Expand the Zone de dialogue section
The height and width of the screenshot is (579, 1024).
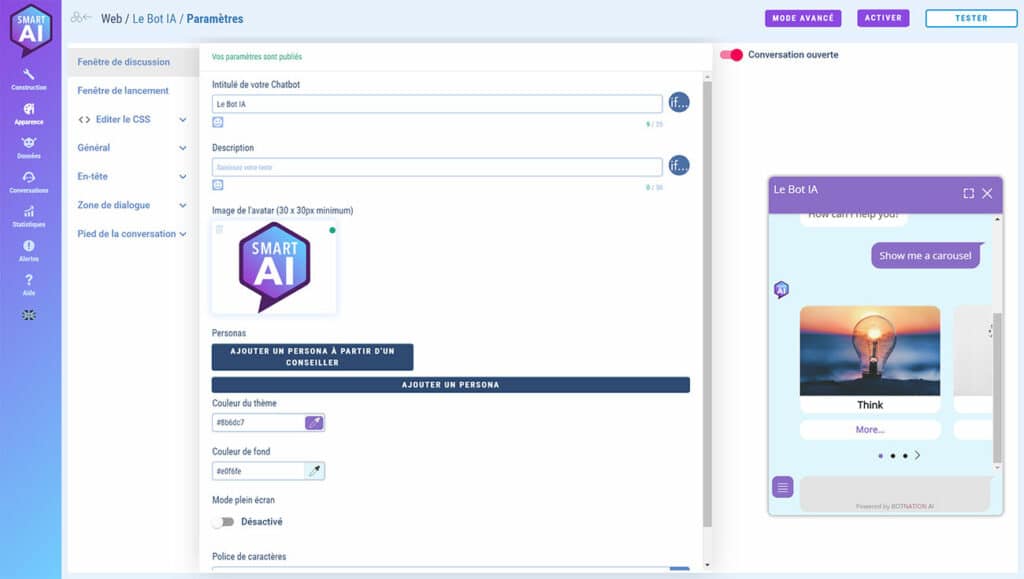coord(132,205)
